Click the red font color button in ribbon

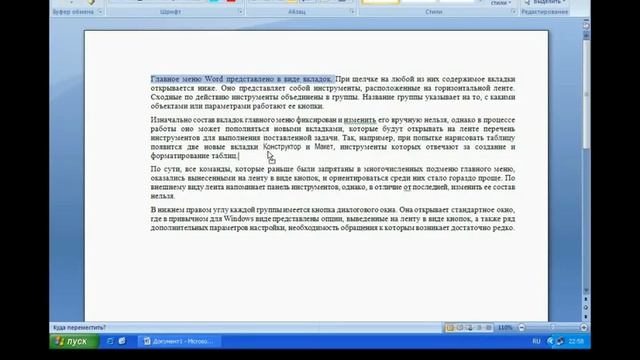click(x=231, y=1)
